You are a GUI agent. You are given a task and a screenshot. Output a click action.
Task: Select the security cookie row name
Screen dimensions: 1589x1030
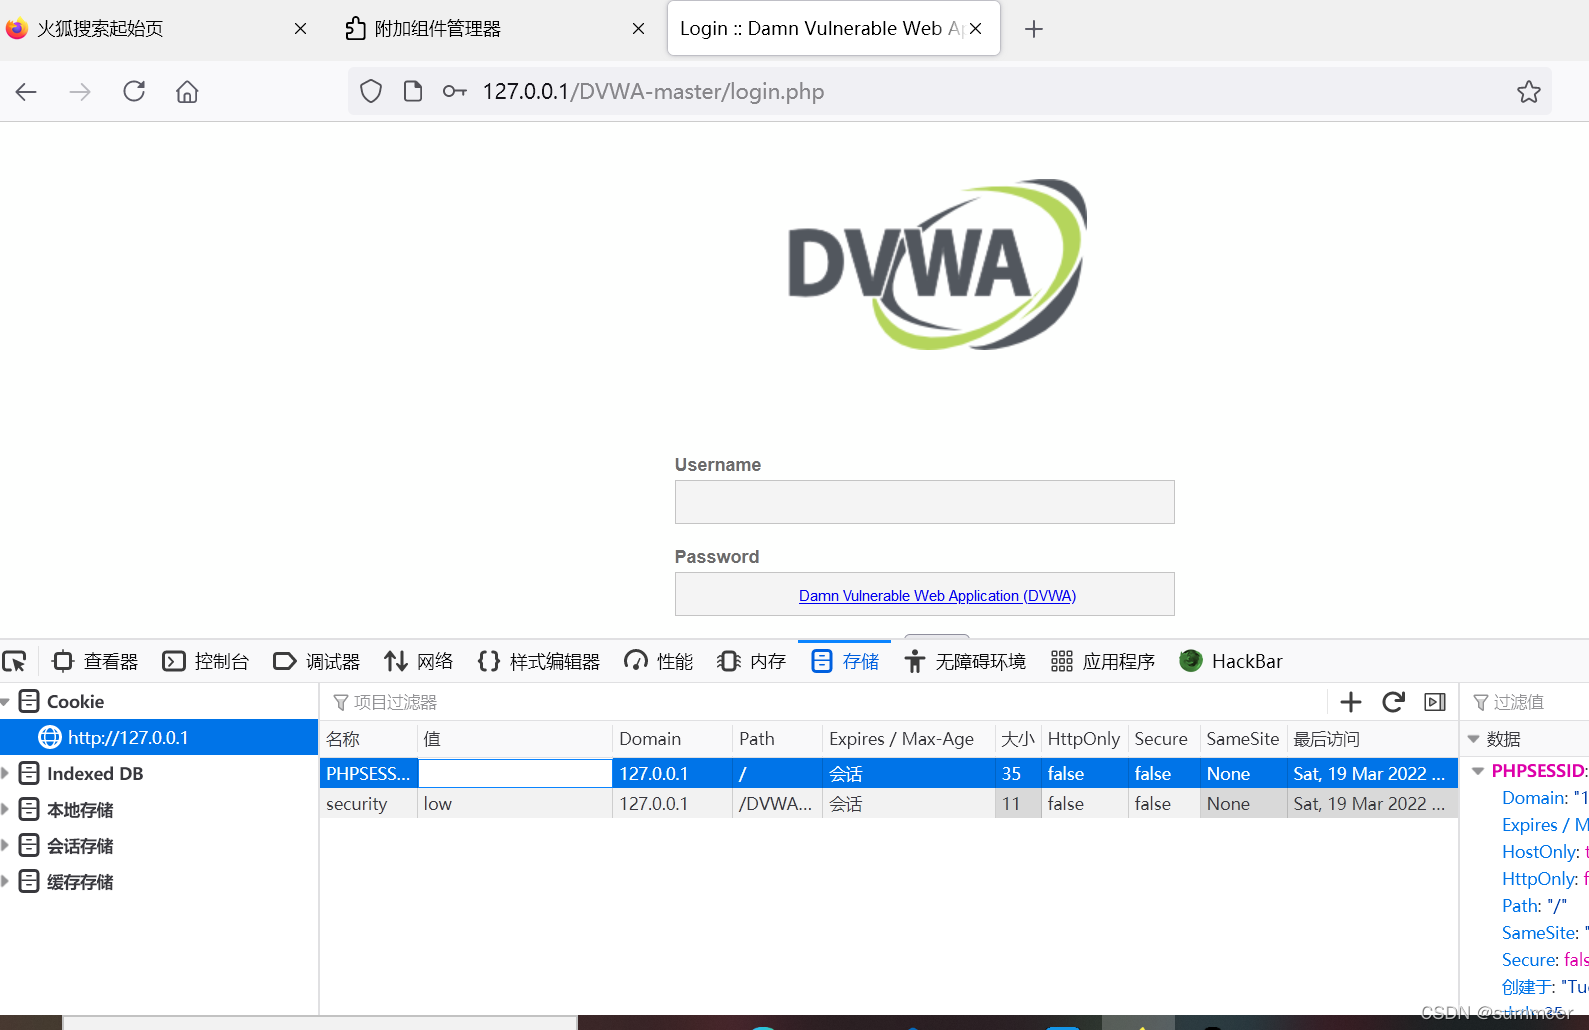pos(357,804)
